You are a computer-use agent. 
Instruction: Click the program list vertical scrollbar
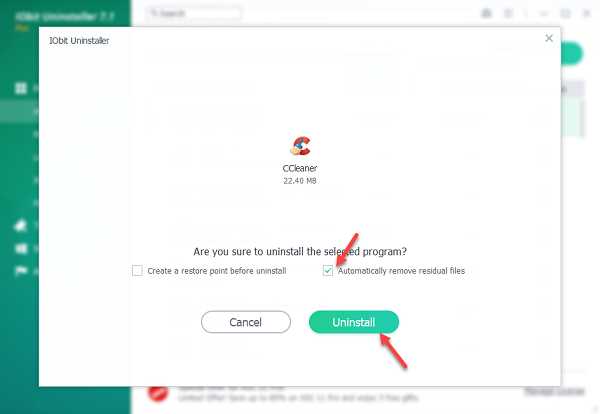[x=582, y=118]
